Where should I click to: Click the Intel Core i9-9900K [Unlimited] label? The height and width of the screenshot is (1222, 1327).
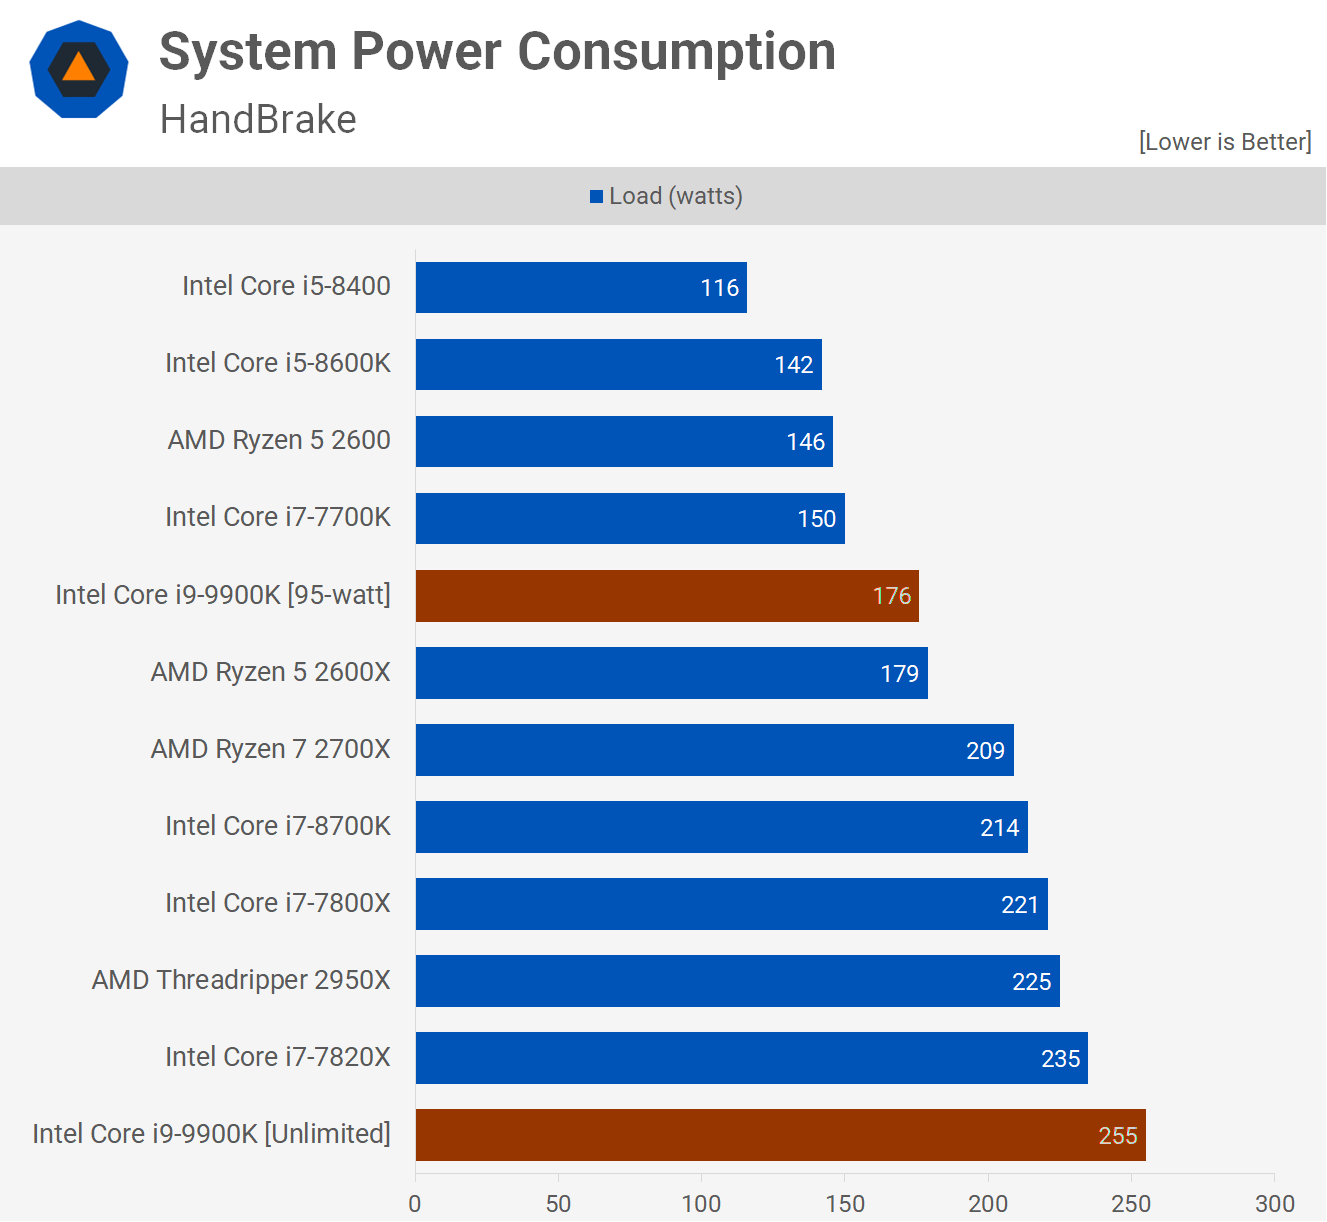click(211, 1134)
